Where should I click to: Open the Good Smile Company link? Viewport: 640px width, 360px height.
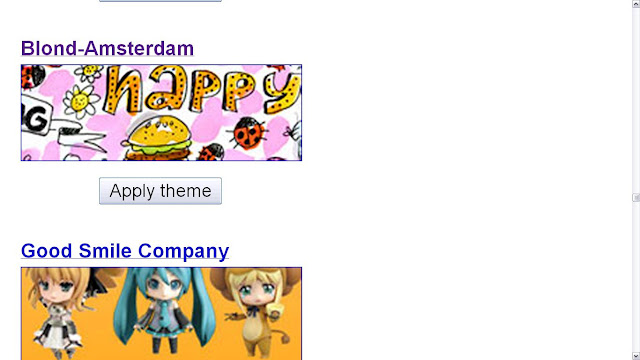(x=125, y=251)
